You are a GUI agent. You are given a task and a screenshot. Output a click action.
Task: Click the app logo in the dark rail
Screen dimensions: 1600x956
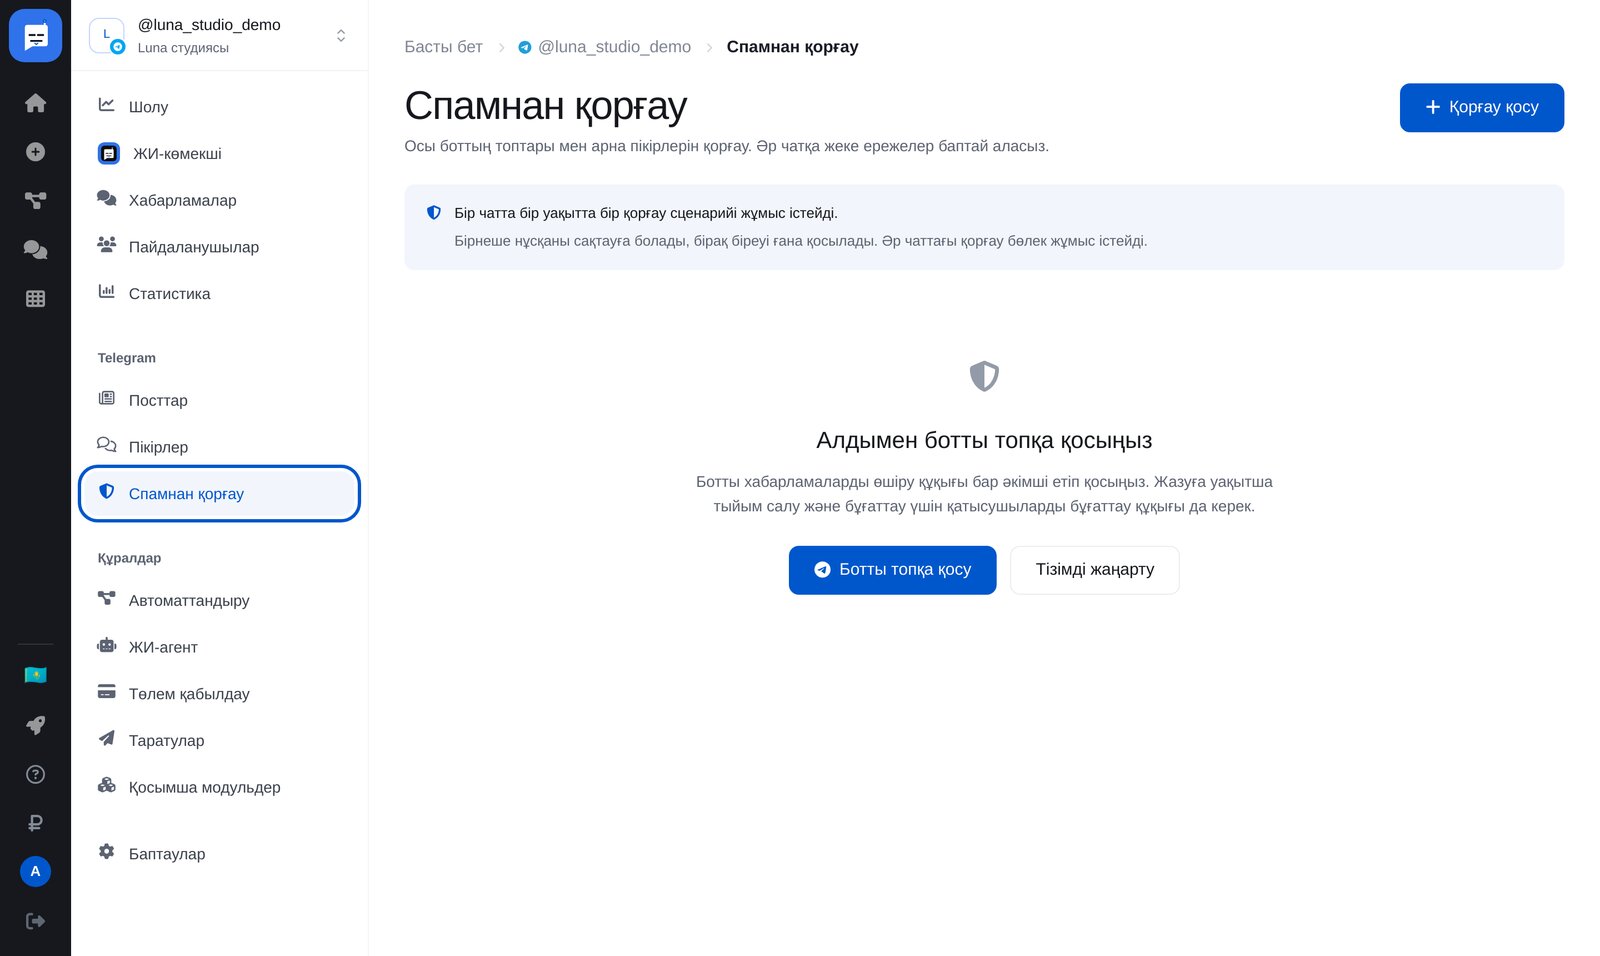click(x=35, y=36)
